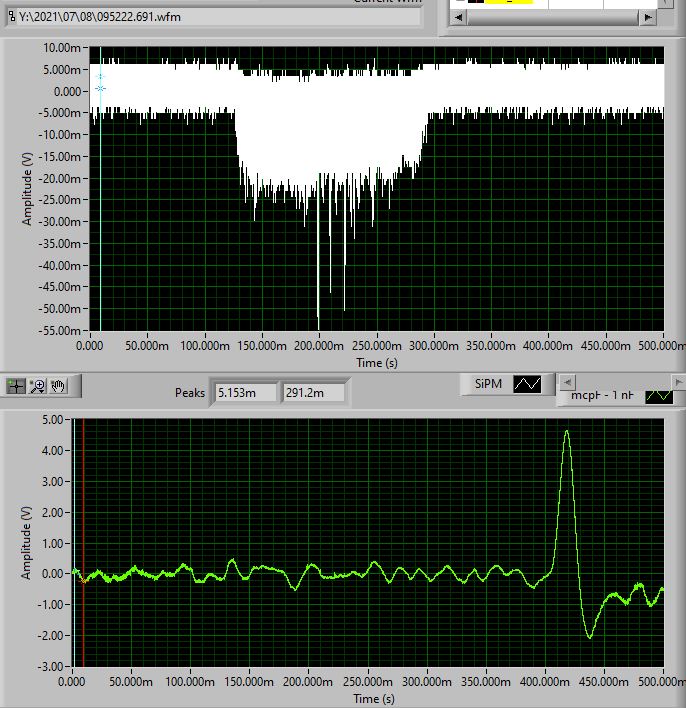
Task: Activate the hand panning tool
Action: point(58,386)
